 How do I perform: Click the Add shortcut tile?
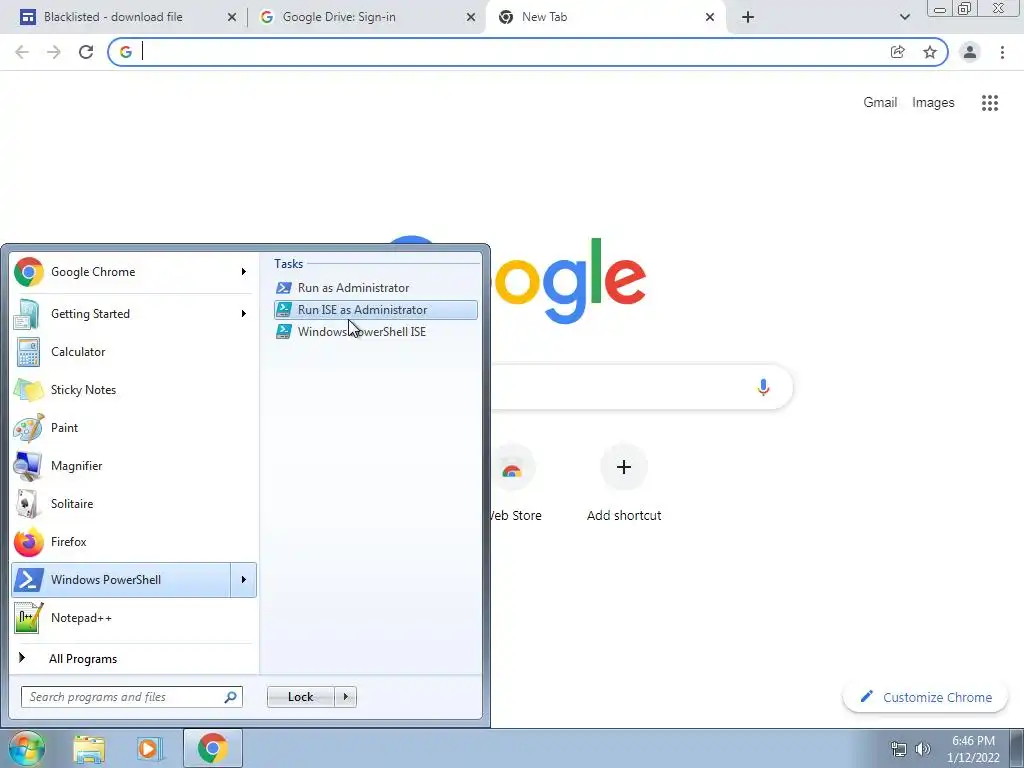(624, 485)
